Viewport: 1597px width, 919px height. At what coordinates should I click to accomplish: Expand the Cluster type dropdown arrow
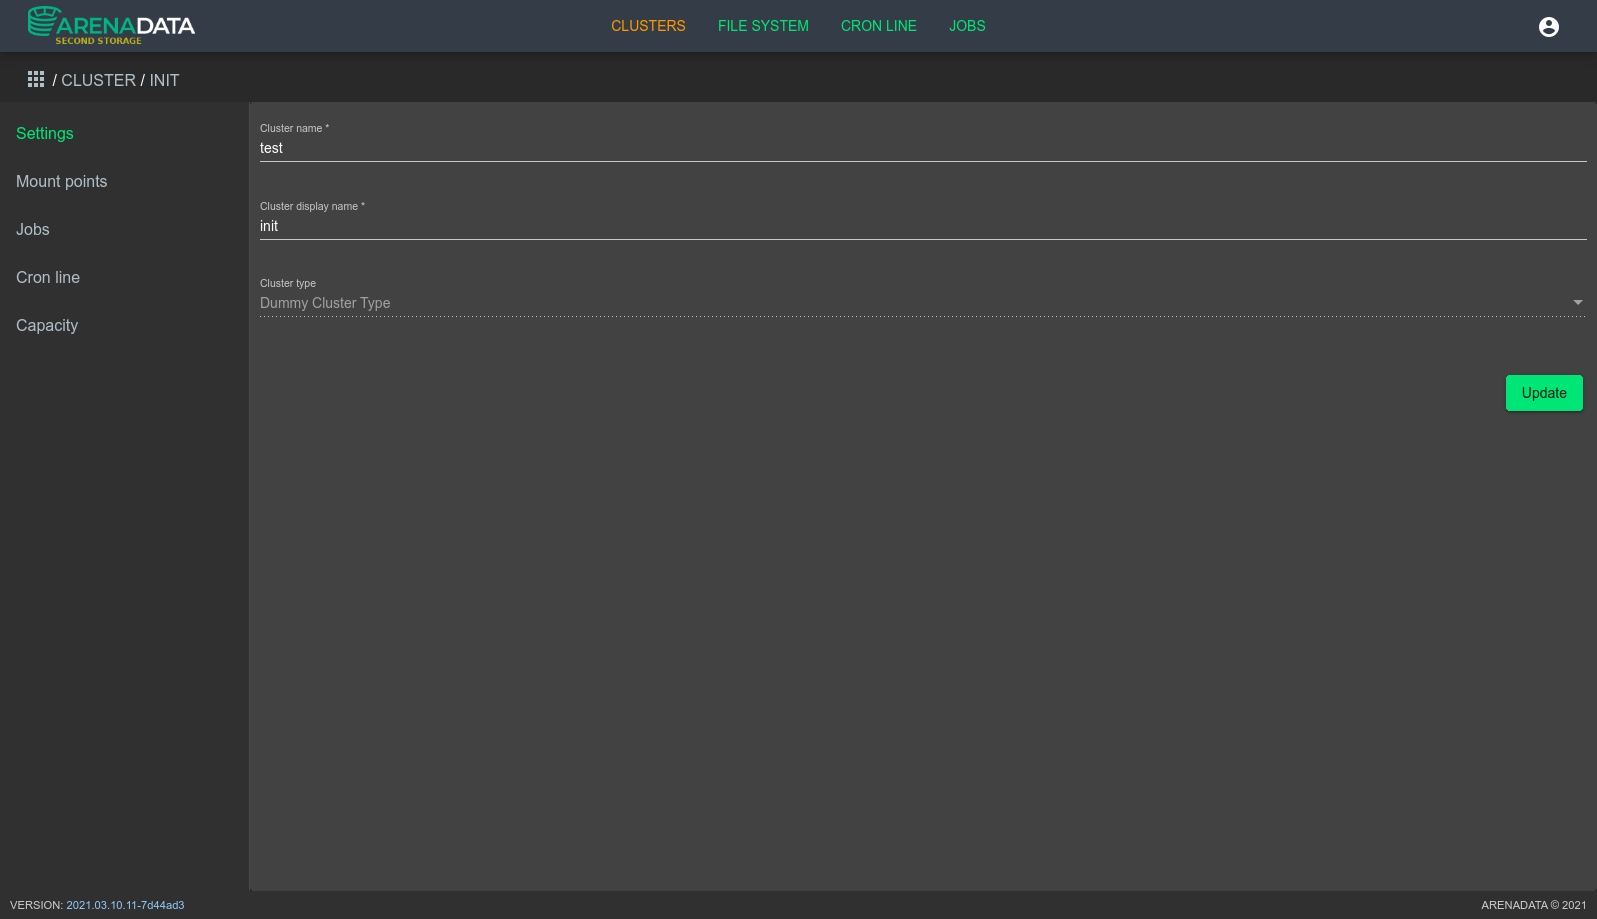(x=1577, y=302)
